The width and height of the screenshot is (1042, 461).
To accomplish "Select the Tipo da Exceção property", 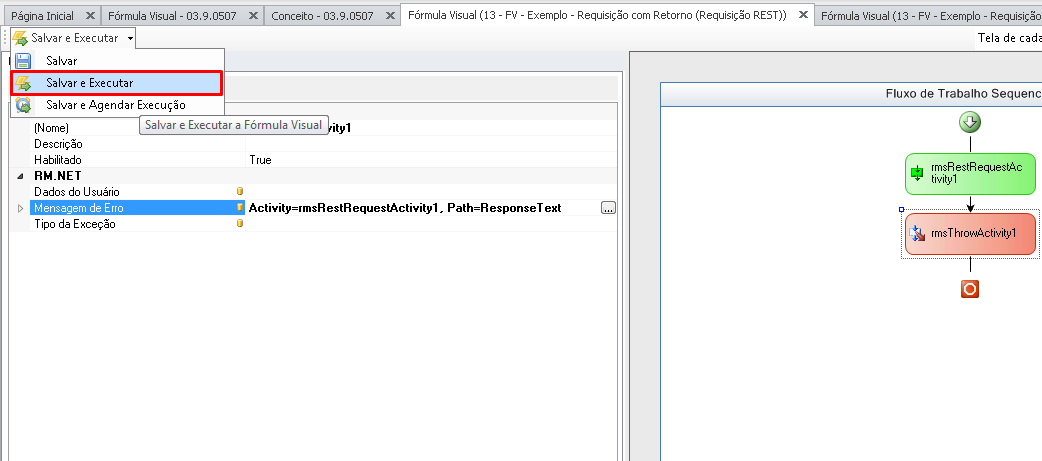I will [74, 224].
